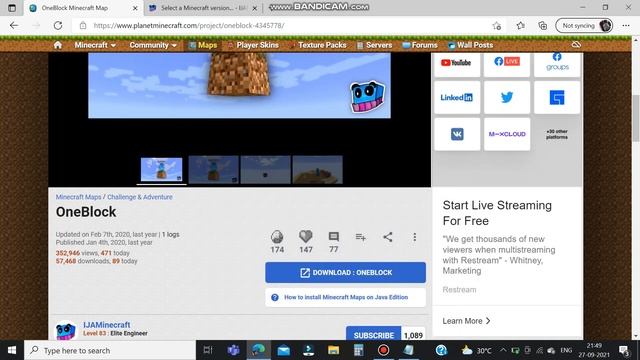
Task: Select the first gallery thumbnail
Action: pos(161,169)
